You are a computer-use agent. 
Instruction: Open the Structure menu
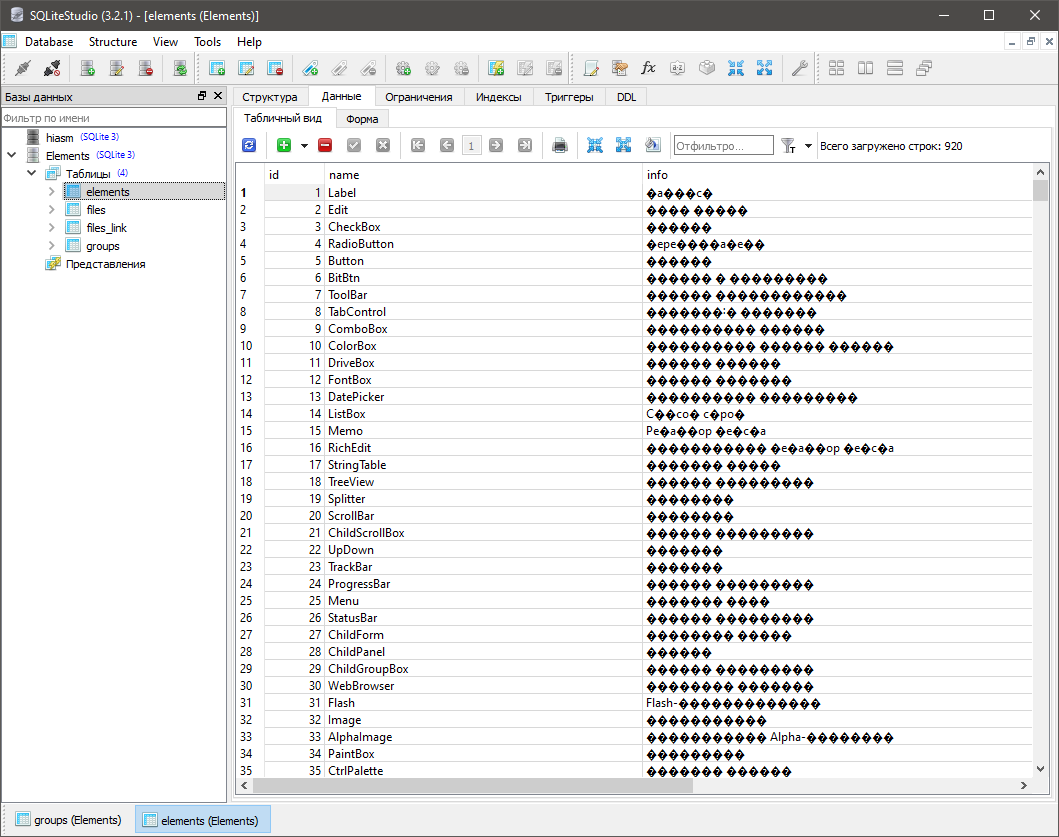point(113,42)
